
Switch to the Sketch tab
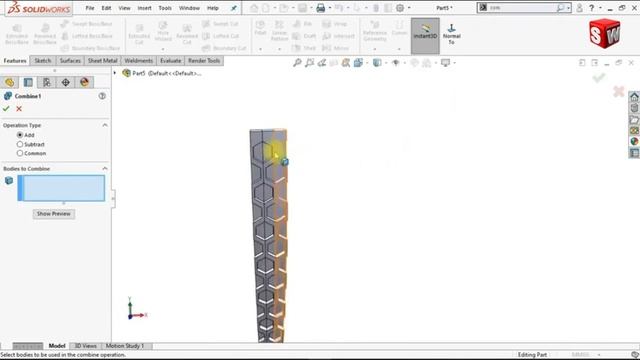click(x=43, y=60)
